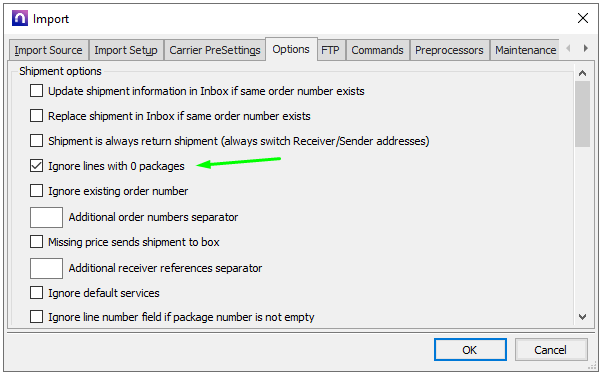Go to the Carrier PreSettings tab

[x=215, y=50]
